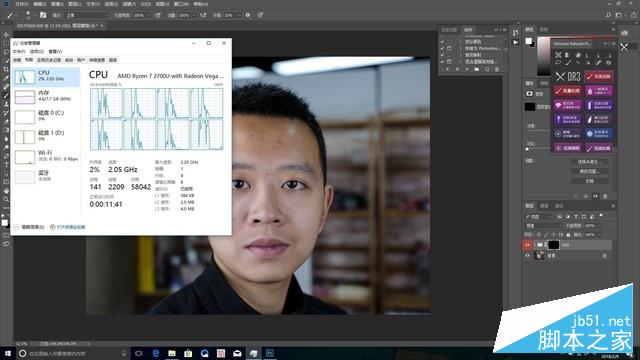Open the brush blending mode dropdown

87,15
